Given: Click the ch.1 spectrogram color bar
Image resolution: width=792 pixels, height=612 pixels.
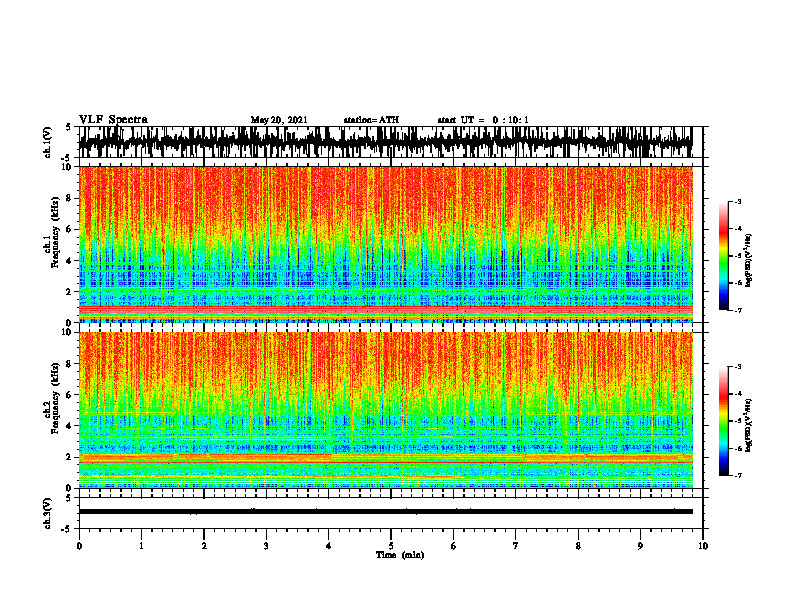Looking at the screenshot, I should (x=723, y=256).
